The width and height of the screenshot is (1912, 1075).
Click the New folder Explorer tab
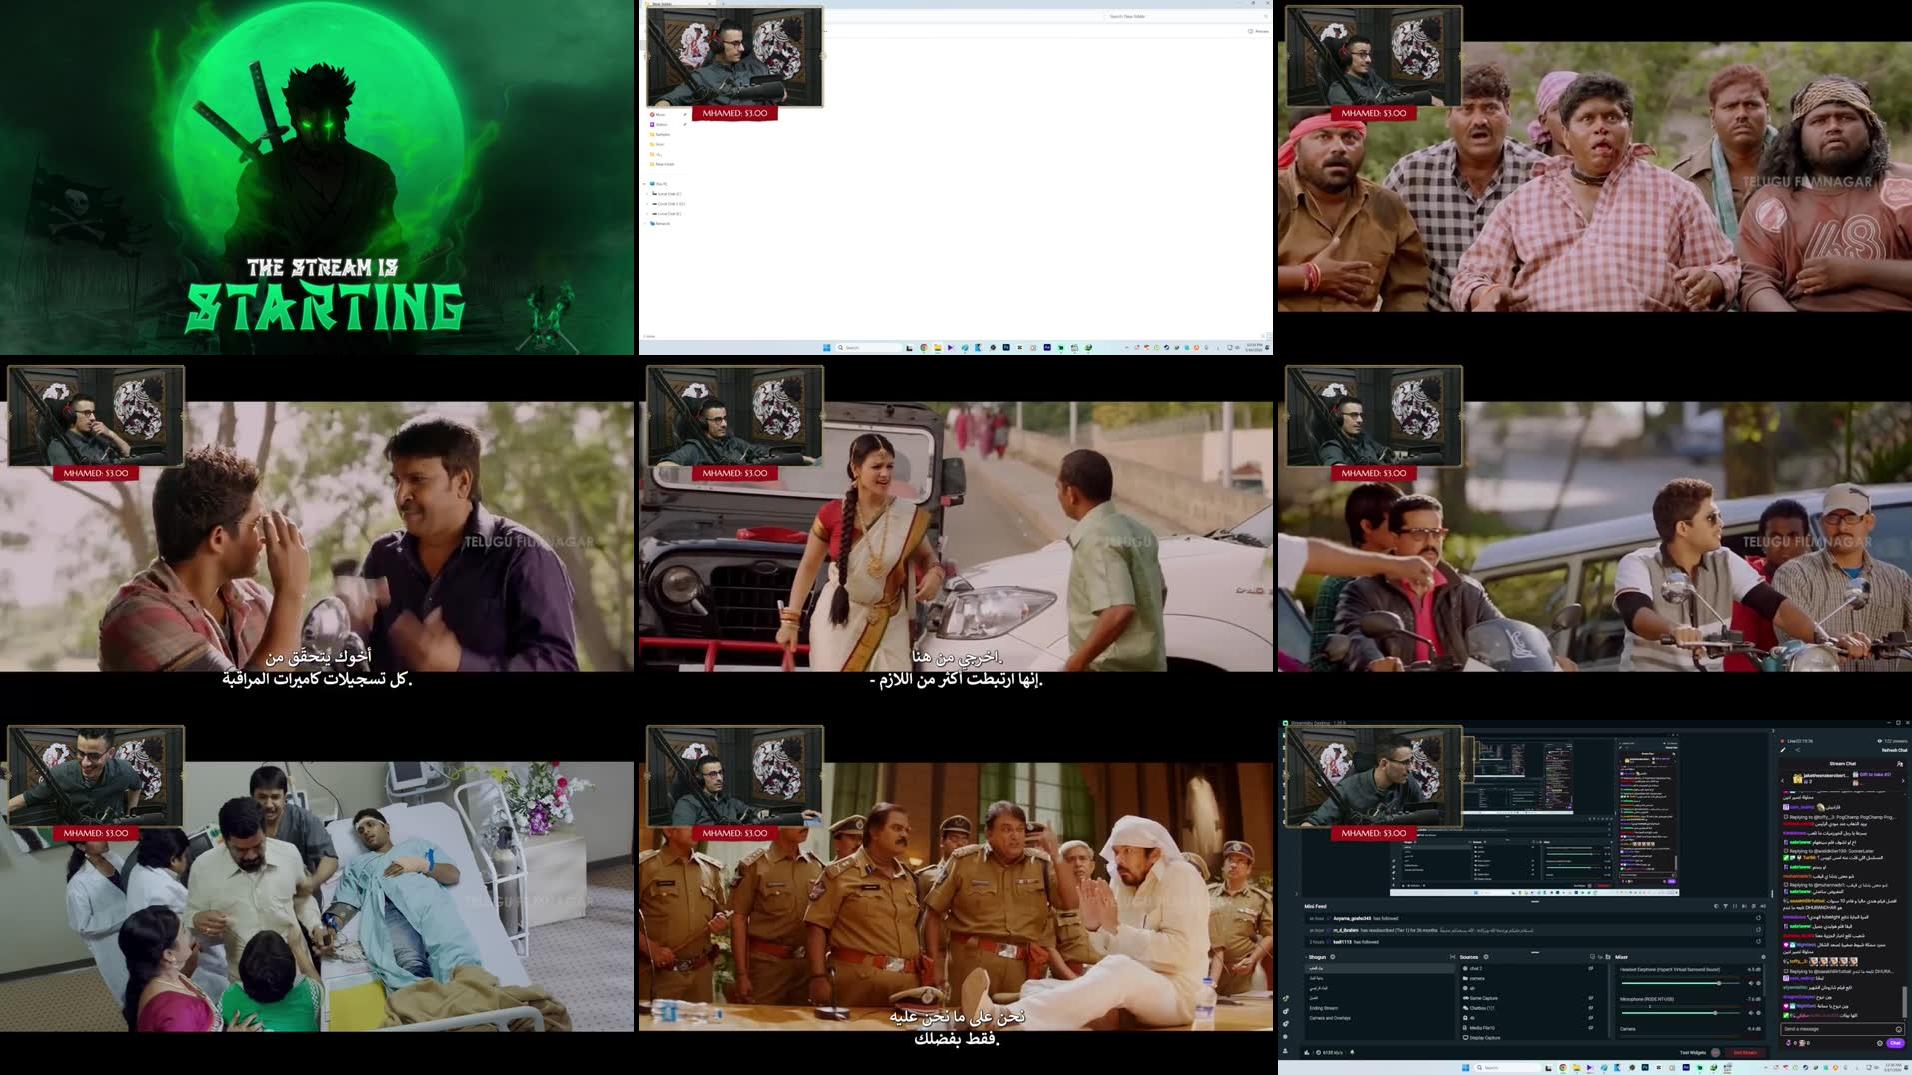tap(680, 4)
